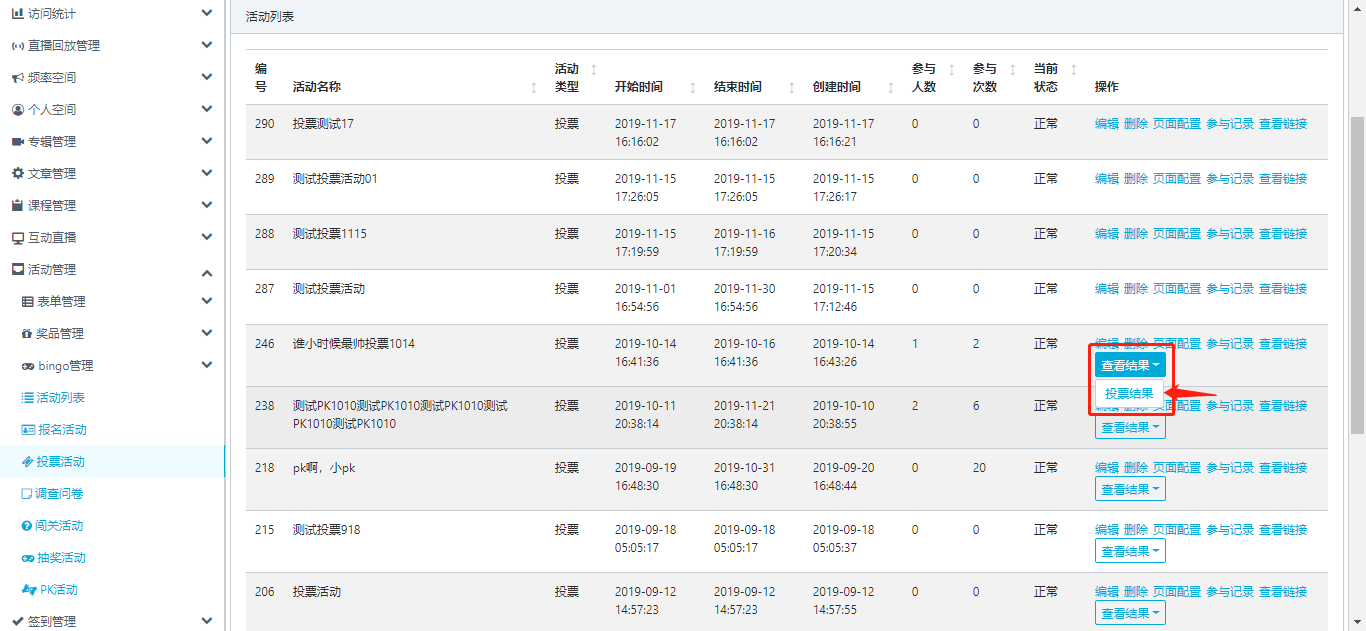
Task: Click the 直播回放管理 broadcast icon
Action: 17,46
